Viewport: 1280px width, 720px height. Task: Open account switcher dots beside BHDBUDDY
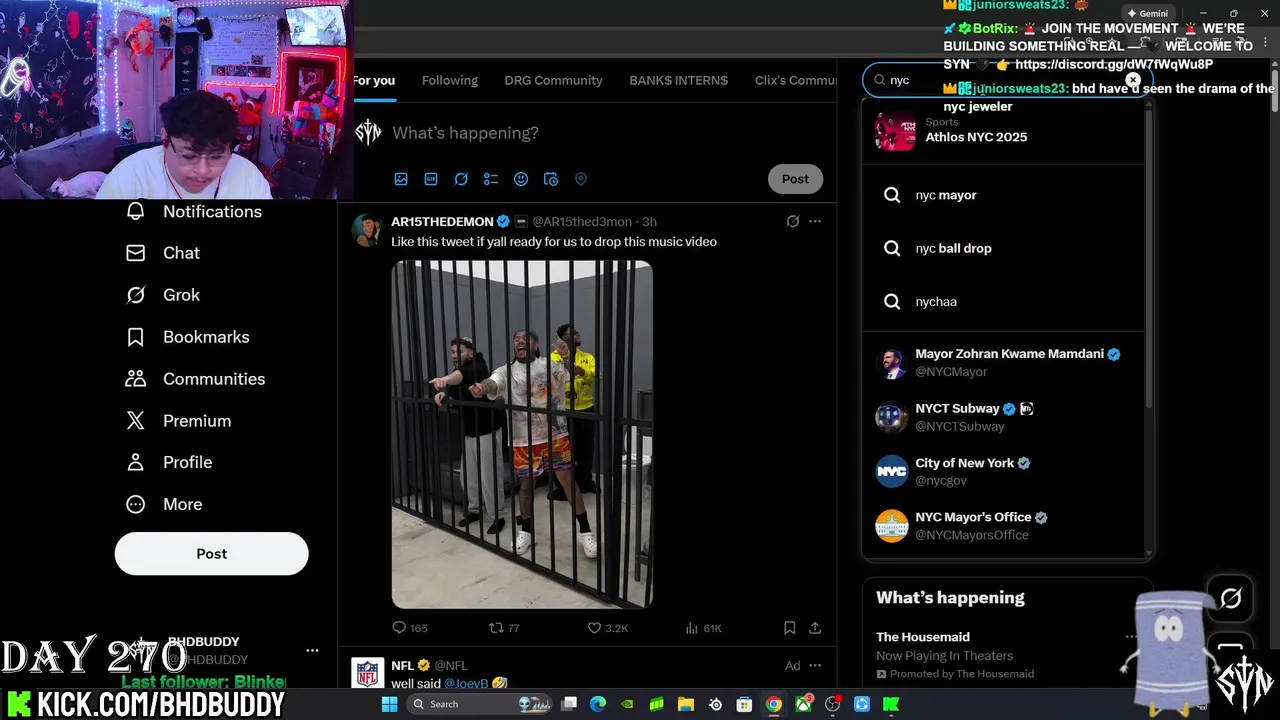312,650
